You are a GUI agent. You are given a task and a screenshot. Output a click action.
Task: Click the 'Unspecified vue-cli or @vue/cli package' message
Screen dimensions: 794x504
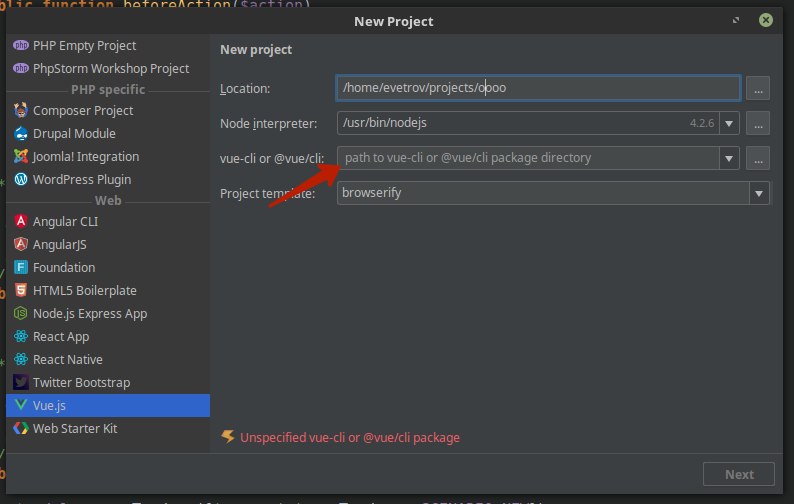click(350, 438)
